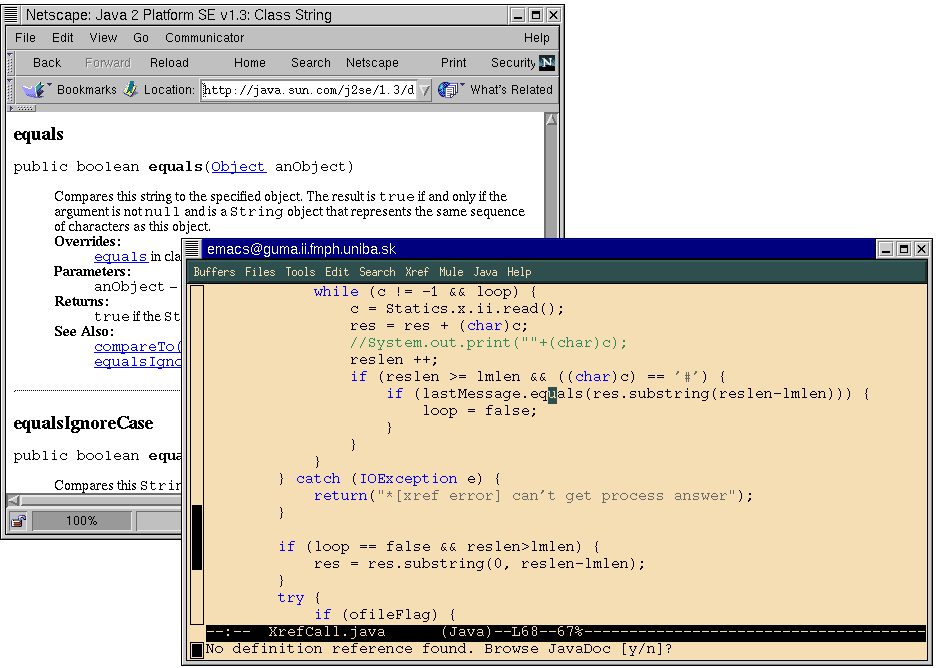The width and height of the screenshot is (937, 668).
Task: Open Netscape's Help menu
Action: (536, 38)
